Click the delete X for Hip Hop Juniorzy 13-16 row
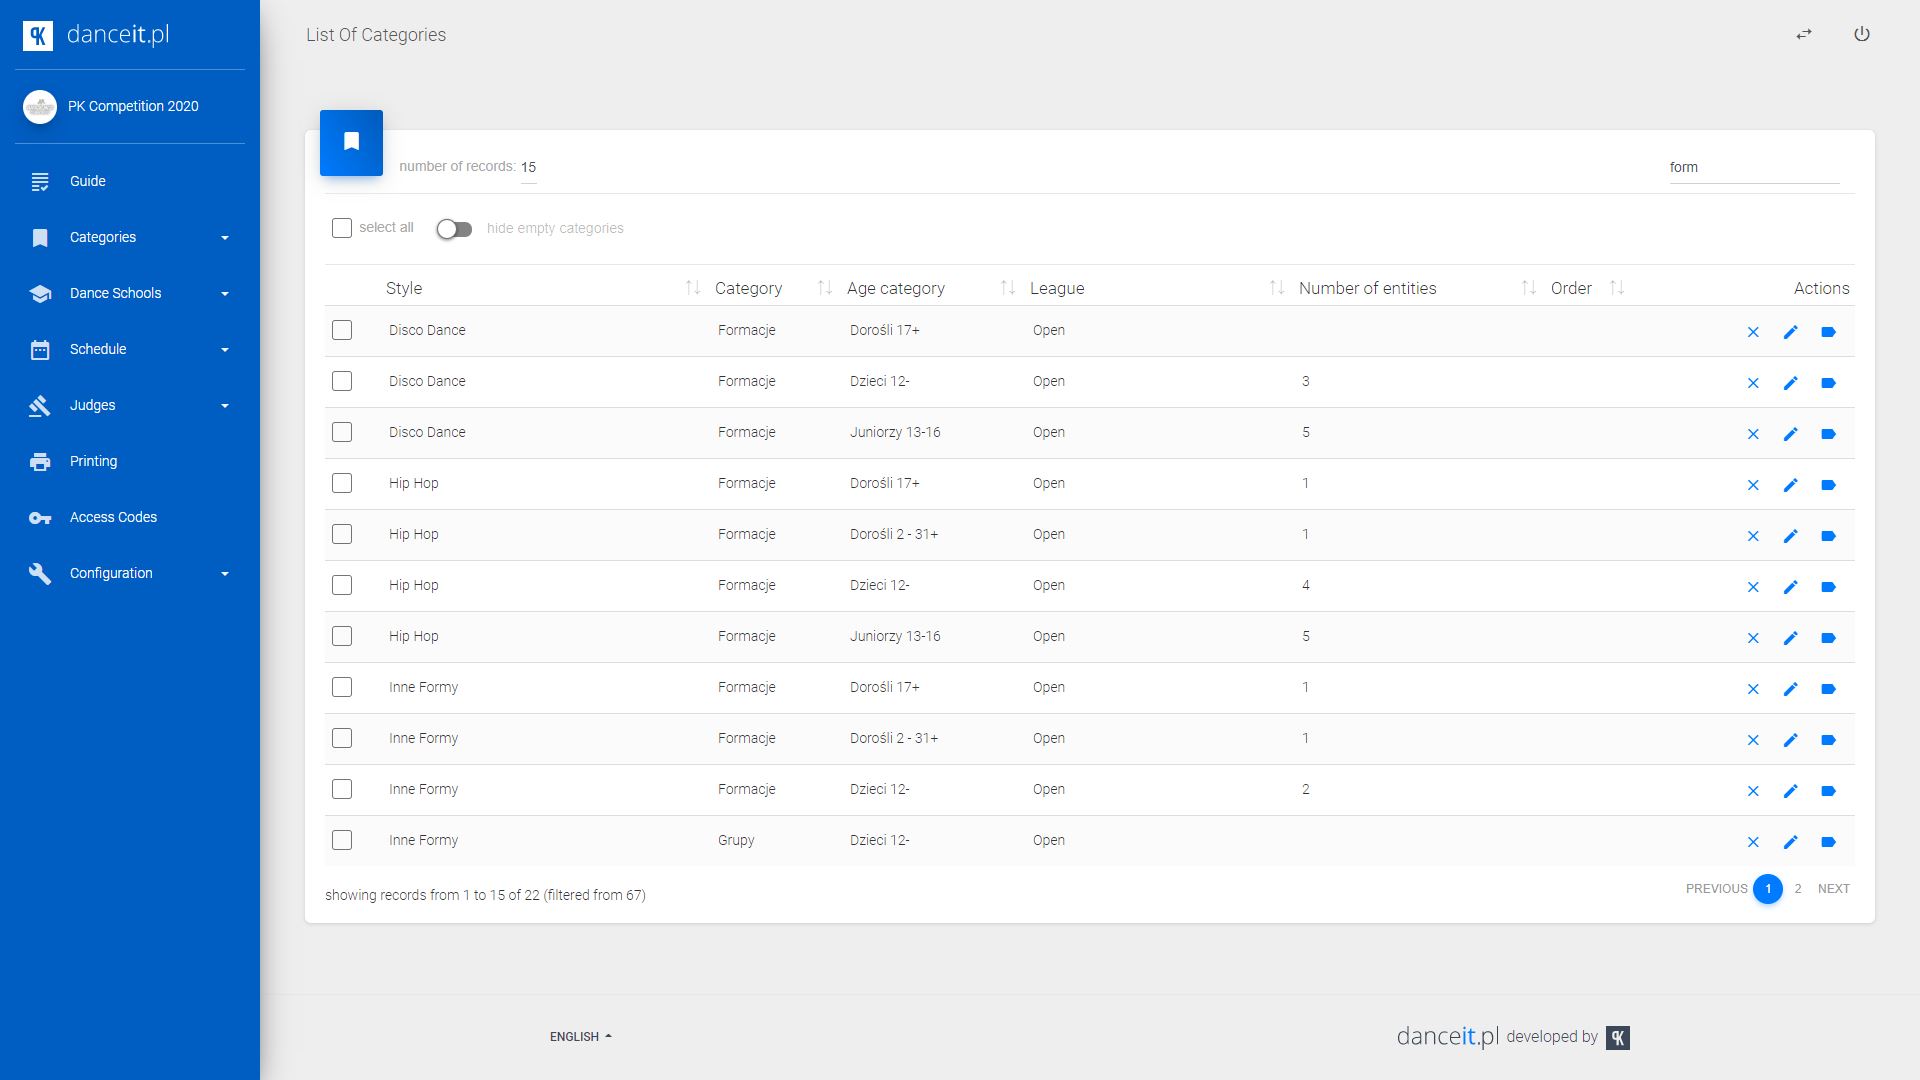 [1752, 638]
